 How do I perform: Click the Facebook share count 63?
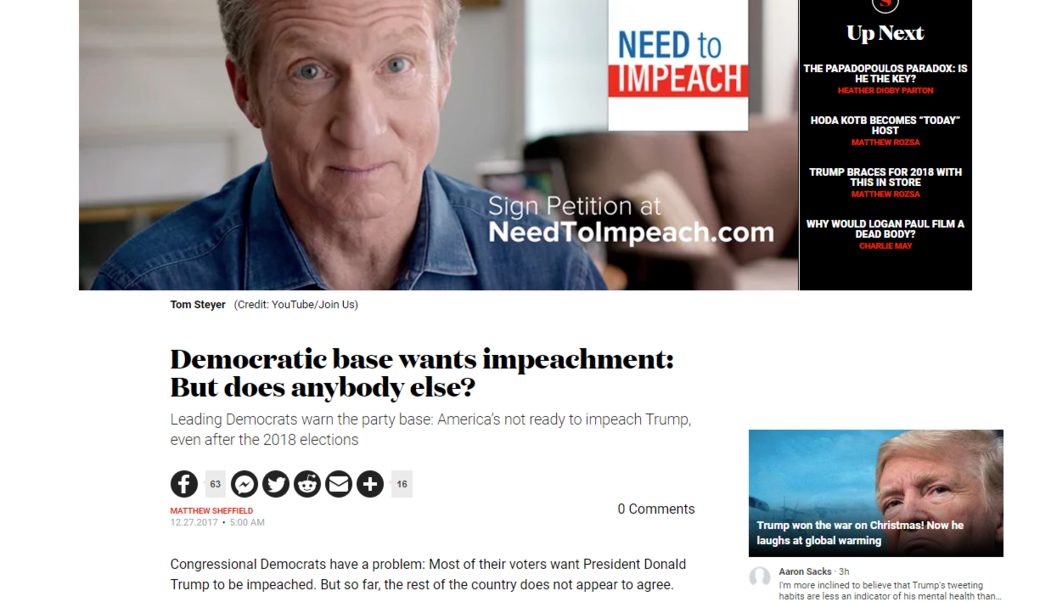point(215,484)
